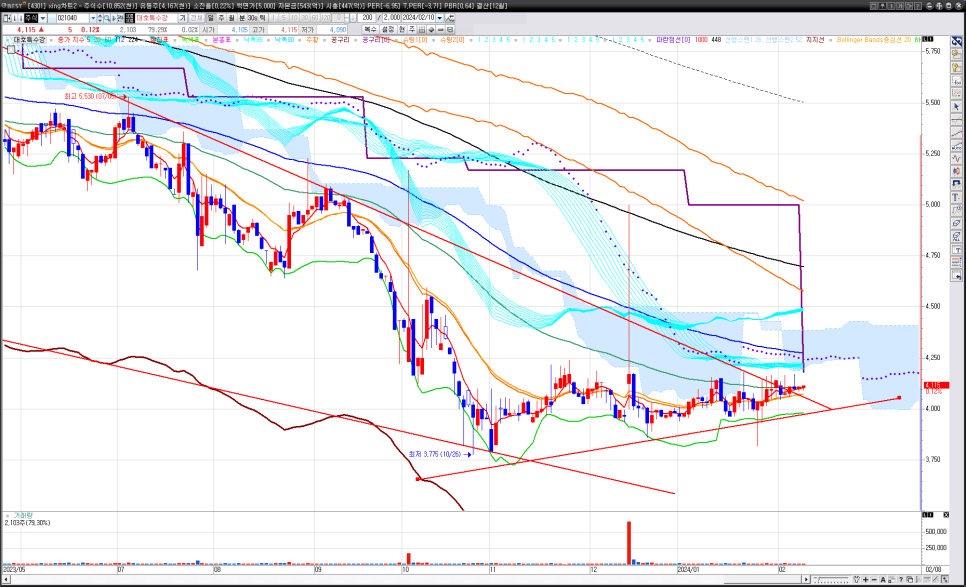The height and width of the screenshot is (587, 966).
Task: Select the diagonal trend line drawing tool
Action: pyautogui.click(x=956, y=132)
